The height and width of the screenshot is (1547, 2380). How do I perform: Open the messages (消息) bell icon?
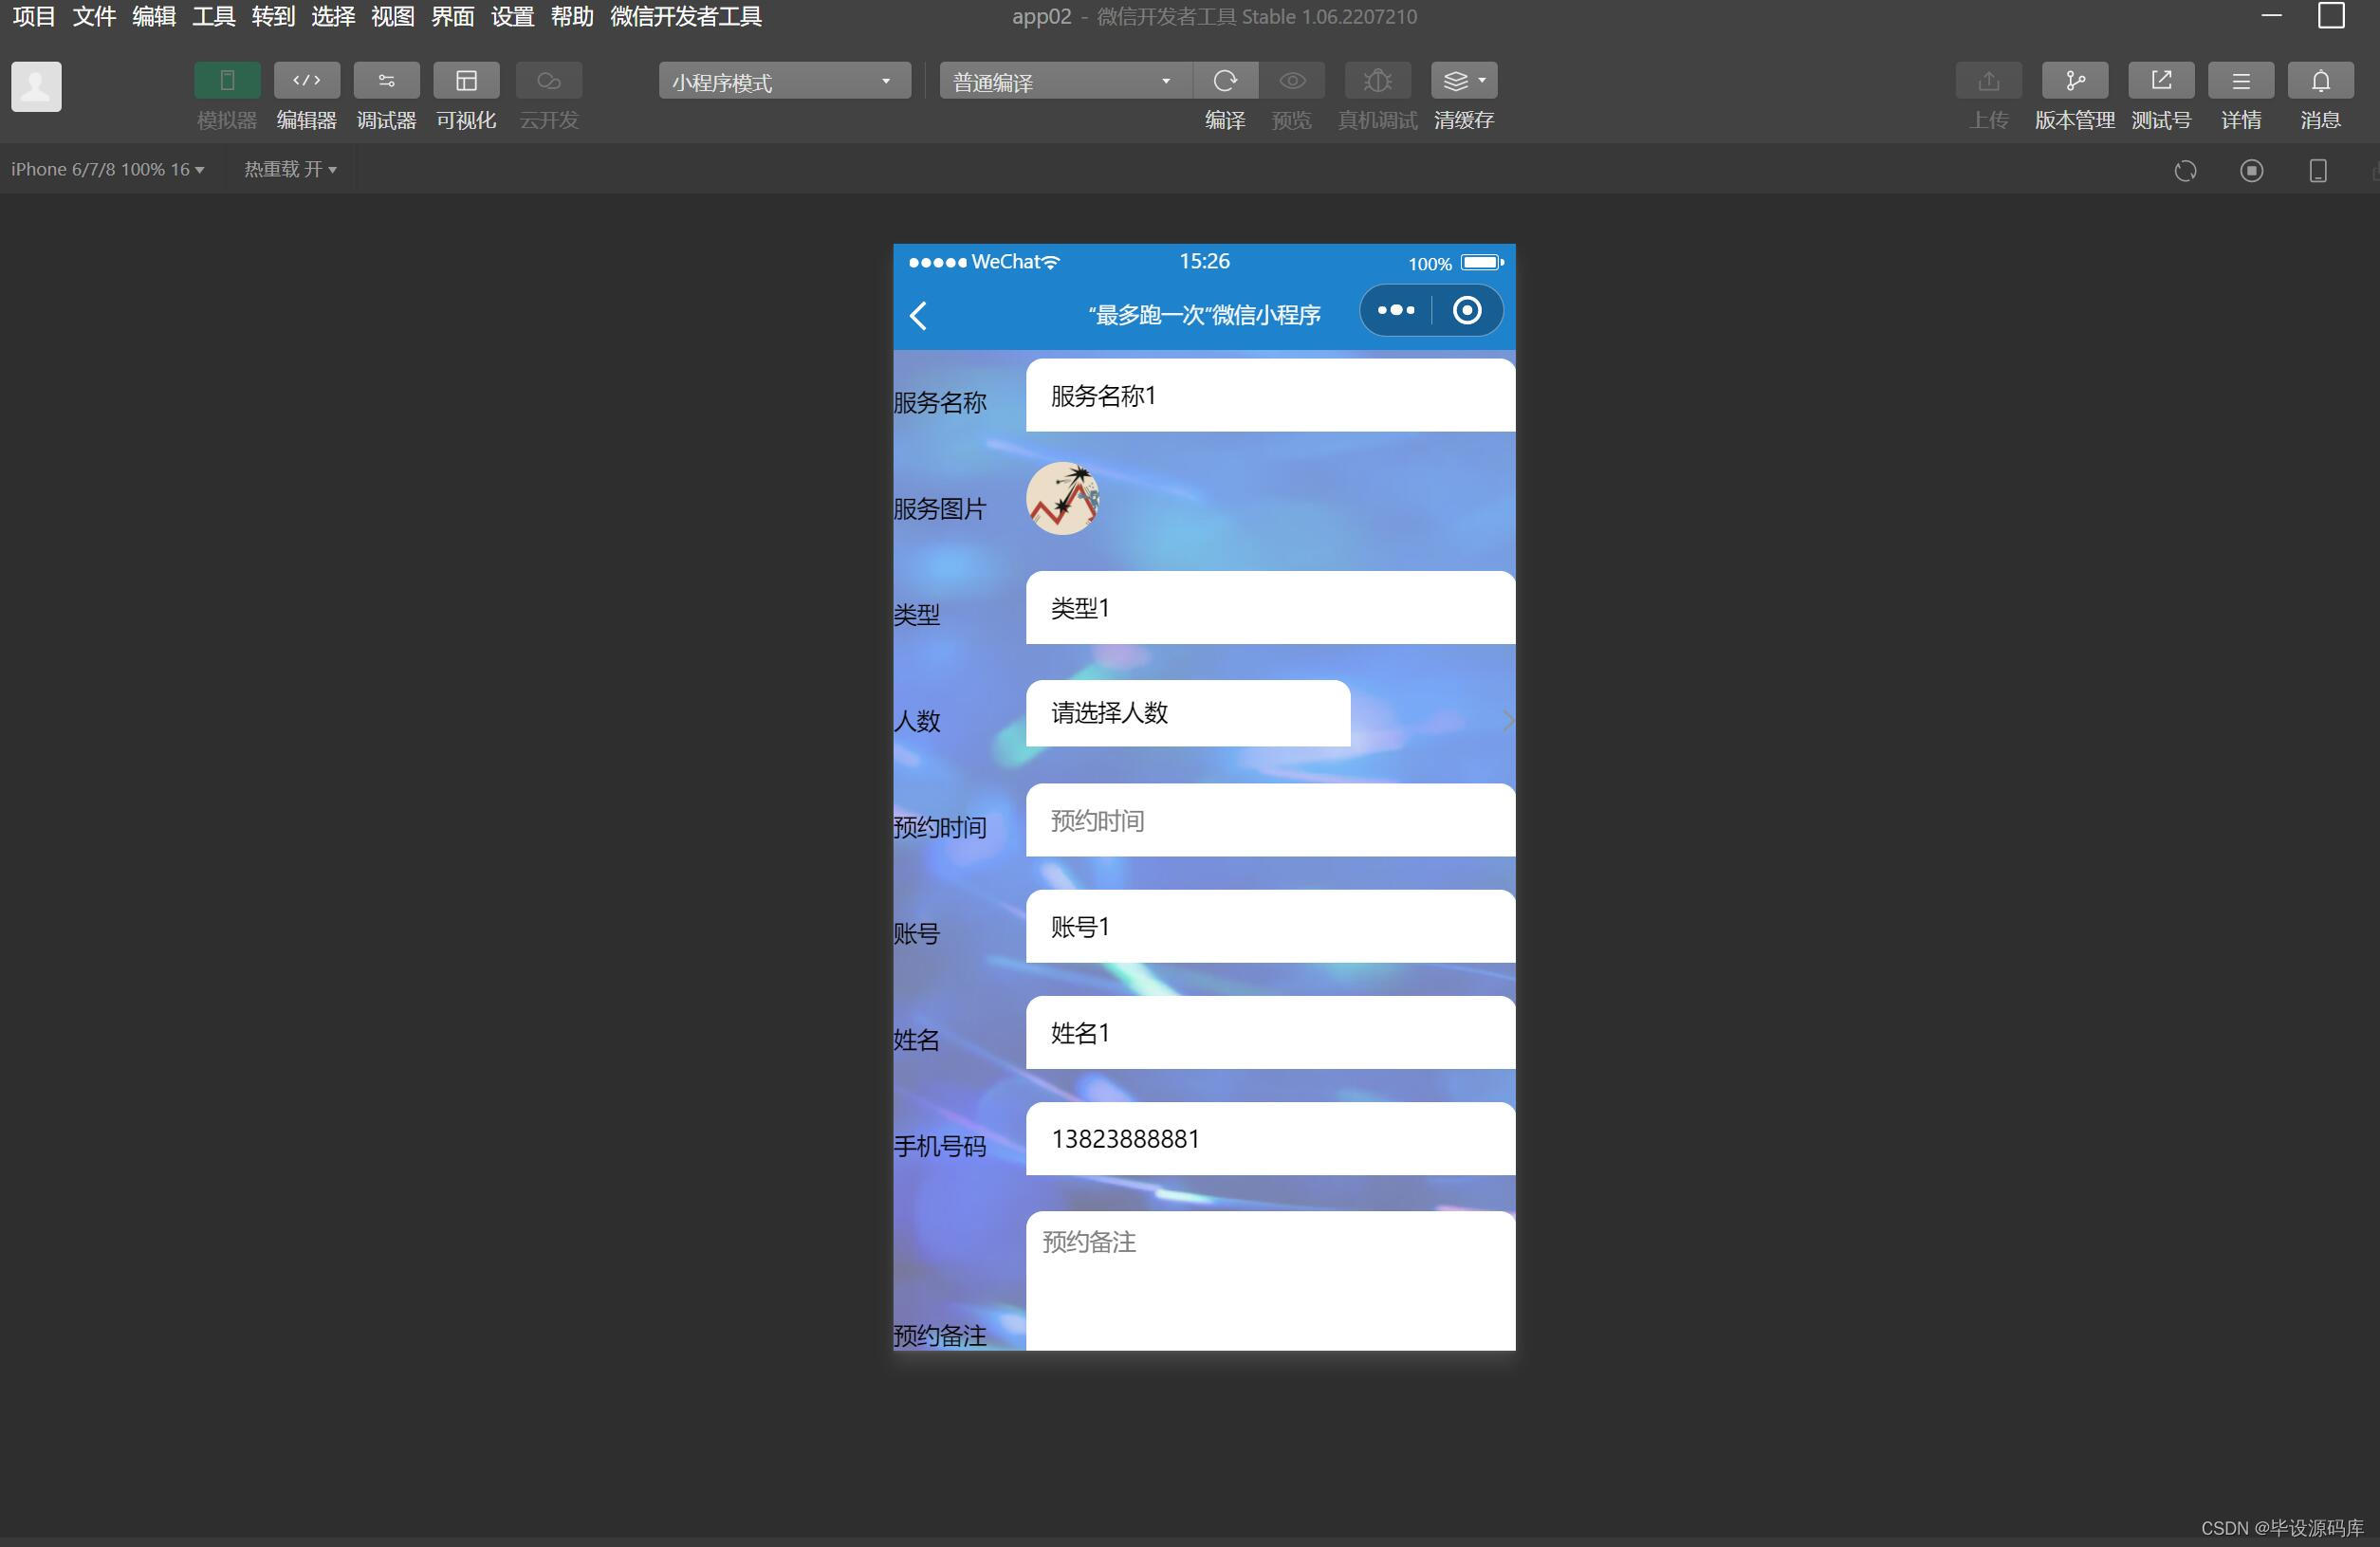2320,81
